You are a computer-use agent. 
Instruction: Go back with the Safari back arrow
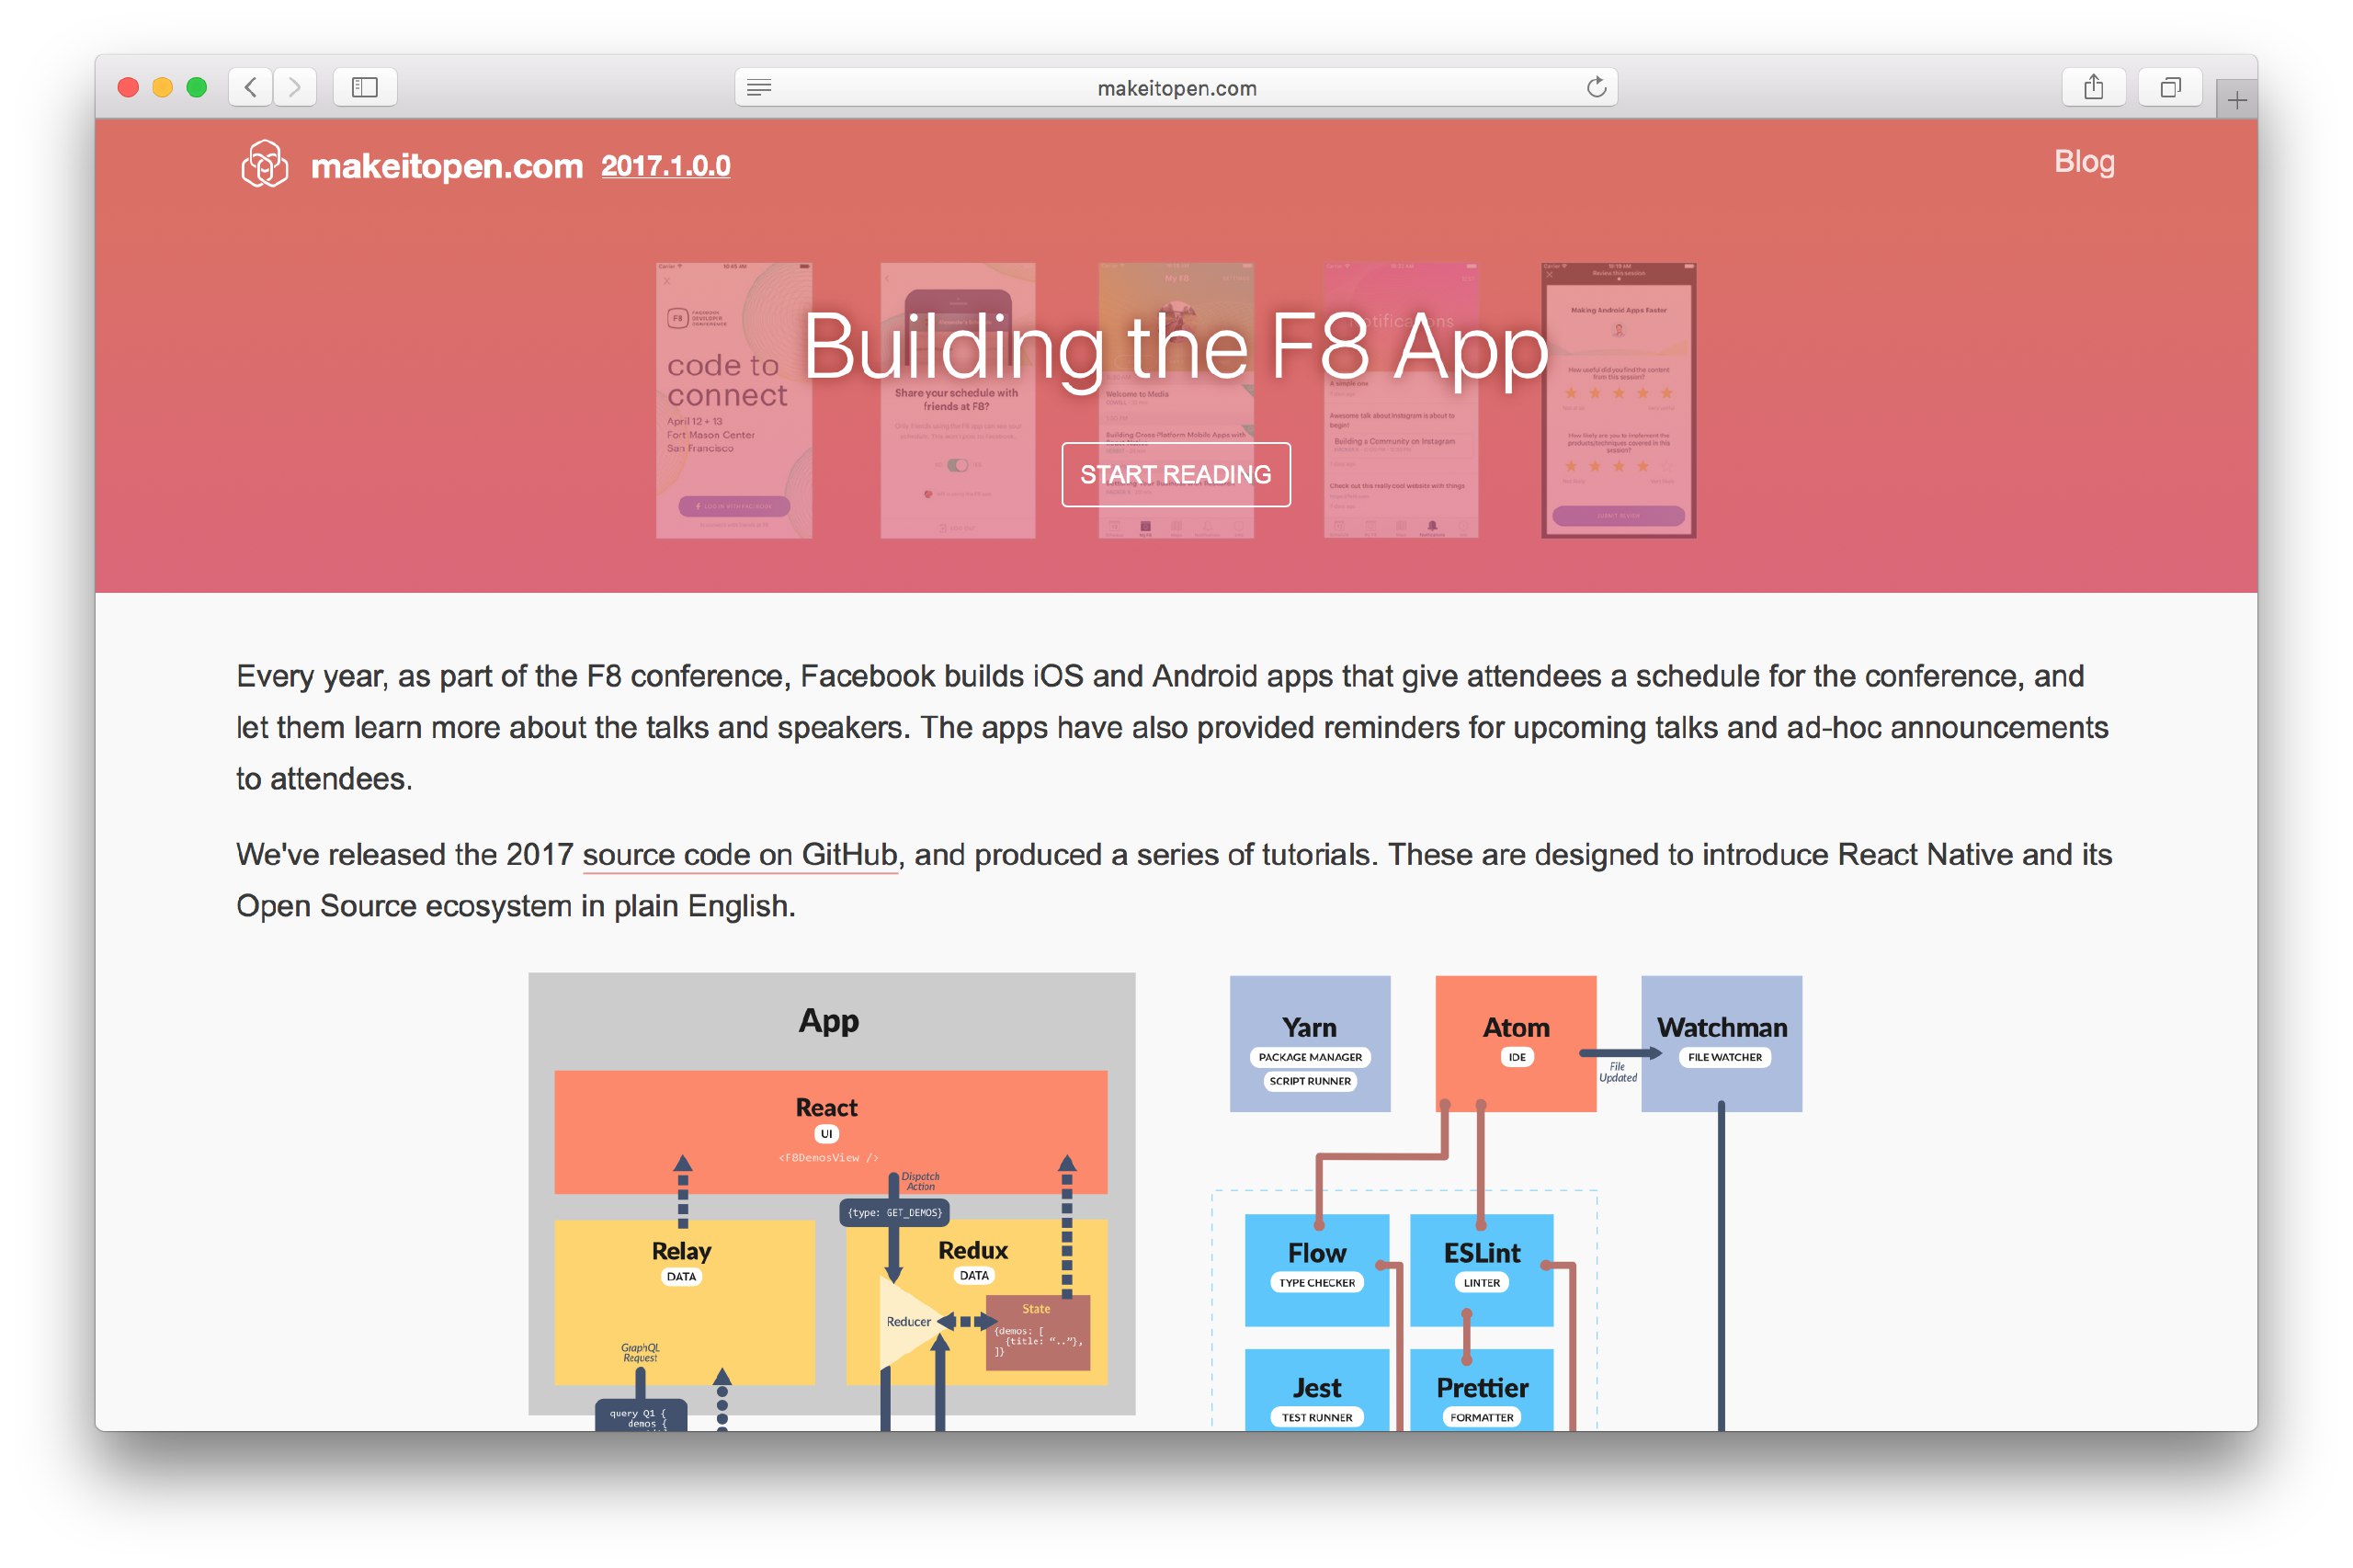tap(250, 87)
